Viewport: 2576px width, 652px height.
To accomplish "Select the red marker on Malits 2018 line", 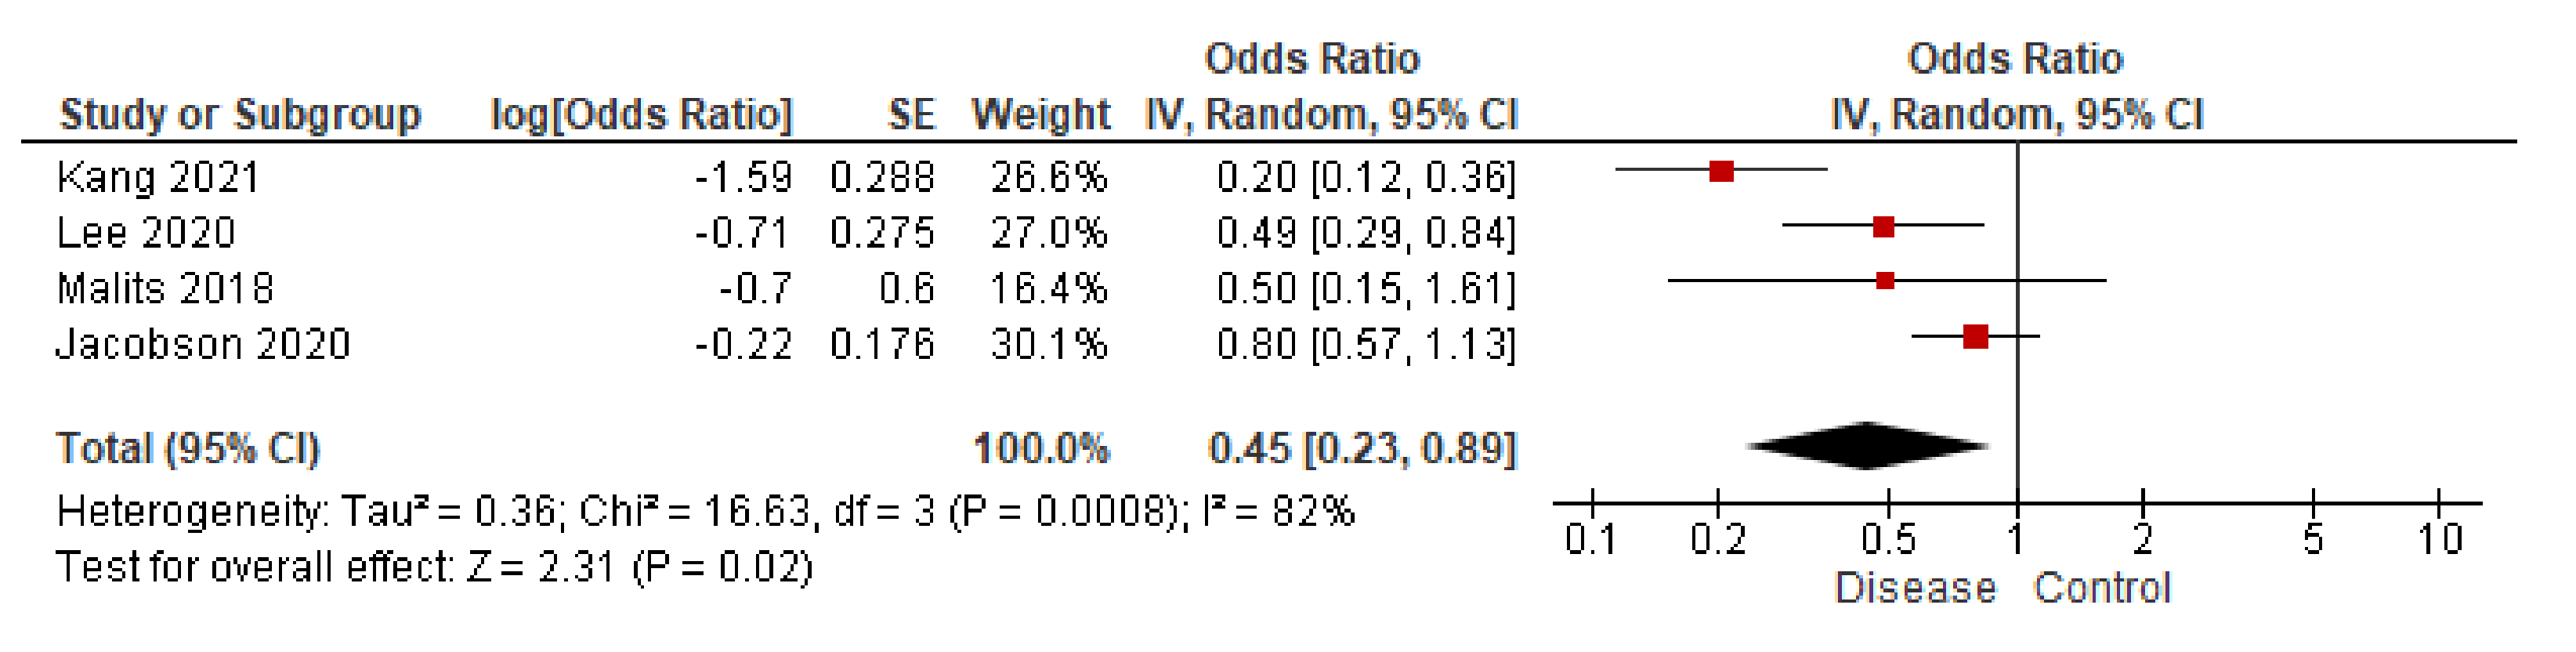I will click(x=1885, y=281).
